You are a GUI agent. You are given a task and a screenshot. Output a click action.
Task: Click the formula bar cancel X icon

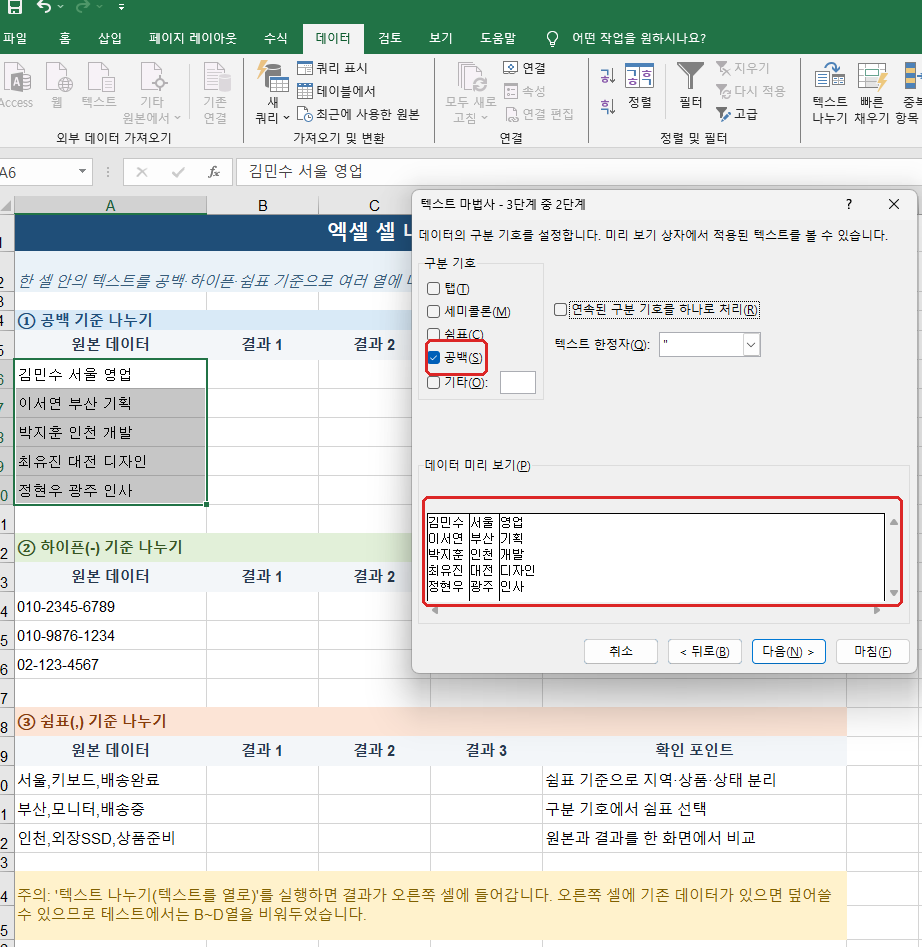[142, 173]
